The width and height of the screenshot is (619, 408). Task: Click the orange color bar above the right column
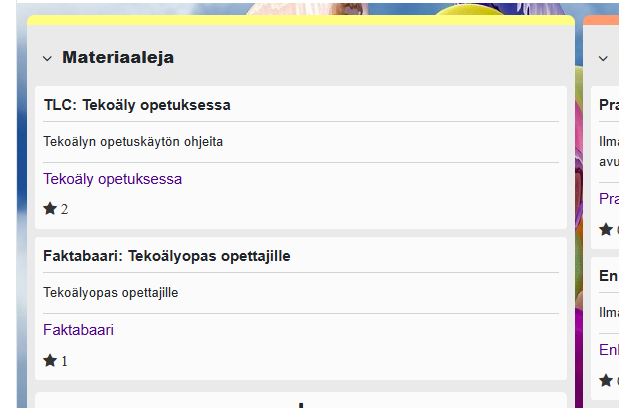[602, 19]
